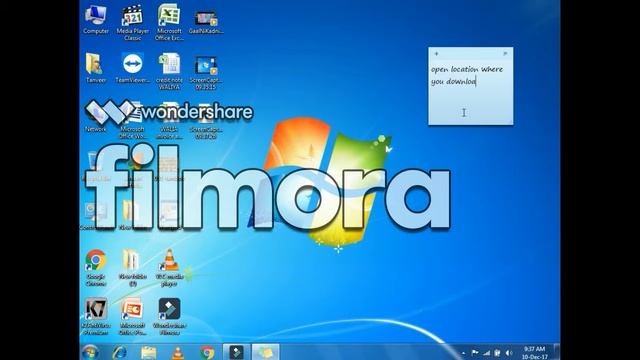
Task: Add a new sticky note with plus
Action: click(436, 53)
